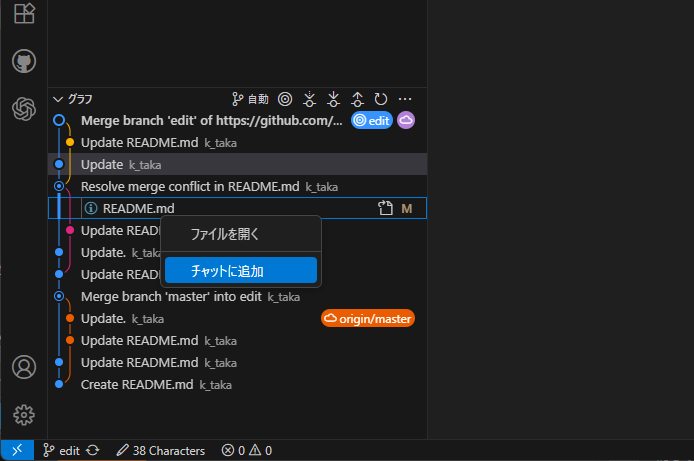Image resolution: width=694 pixels, height=461 pixels.
Task: Open the Manage settings gear
Action: tap(24, 414)
